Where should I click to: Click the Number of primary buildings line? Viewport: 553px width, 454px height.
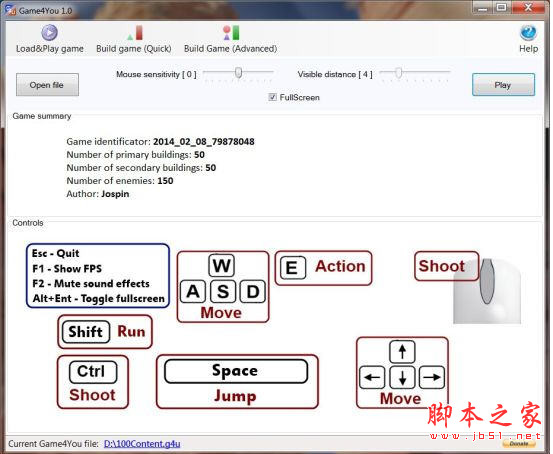tap(135, 155)
